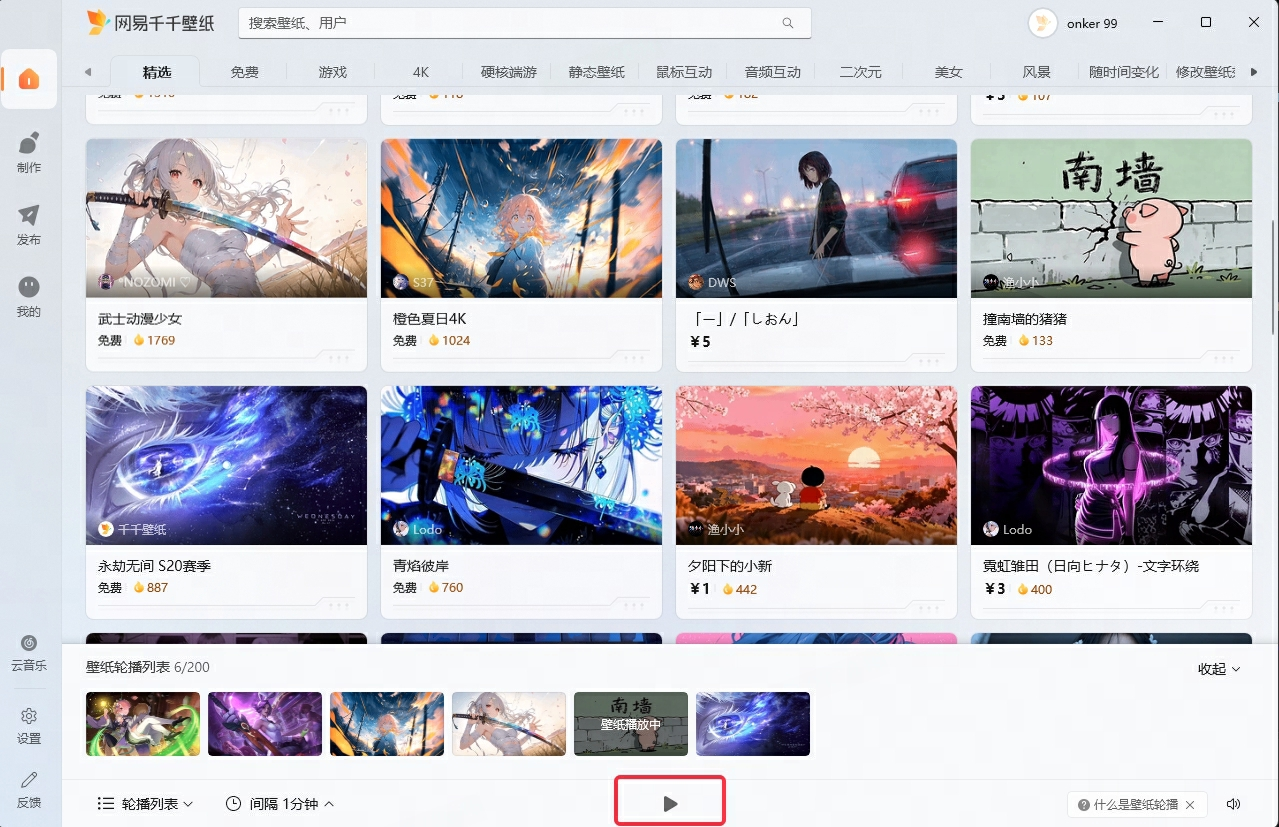Click the search magnifier icon

[x=788, y=23]
